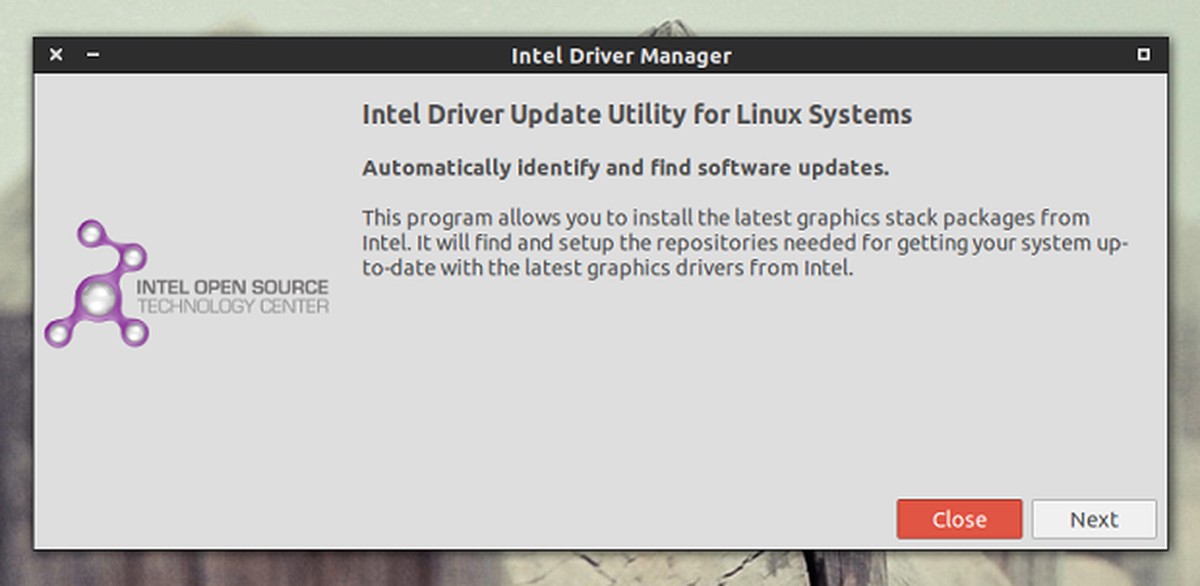Click the Next button

1094,520
